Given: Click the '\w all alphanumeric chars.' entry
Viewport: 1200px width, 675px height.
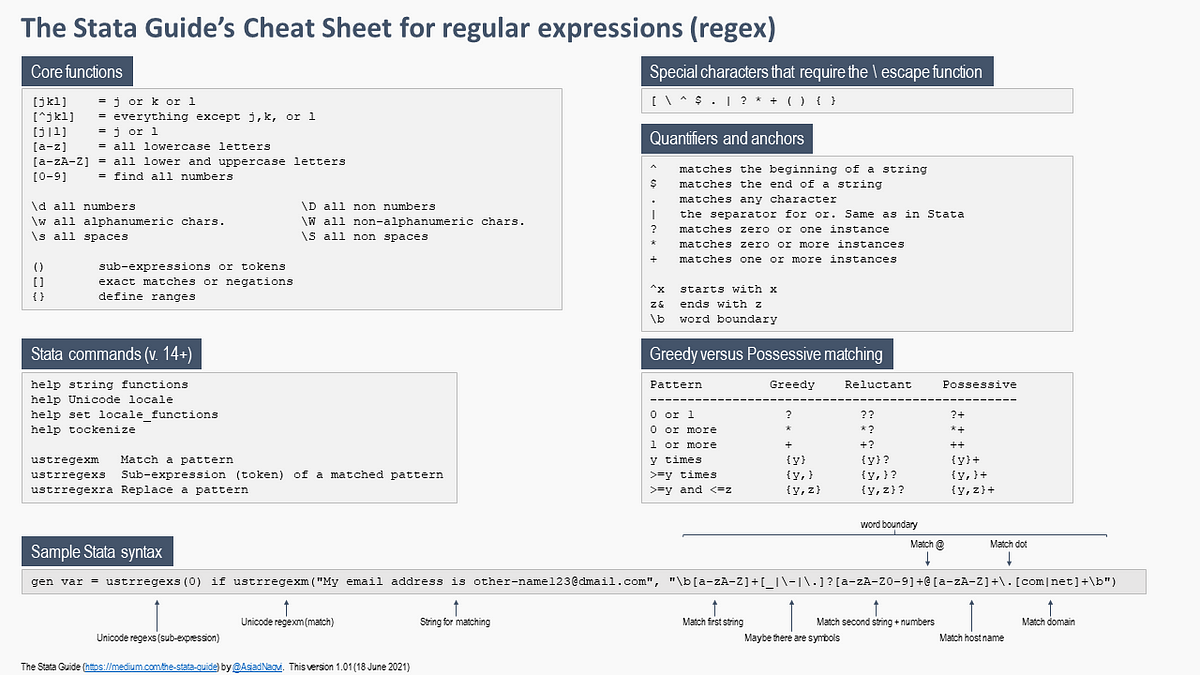Looking at the screenshot, I should coord(128,221).
